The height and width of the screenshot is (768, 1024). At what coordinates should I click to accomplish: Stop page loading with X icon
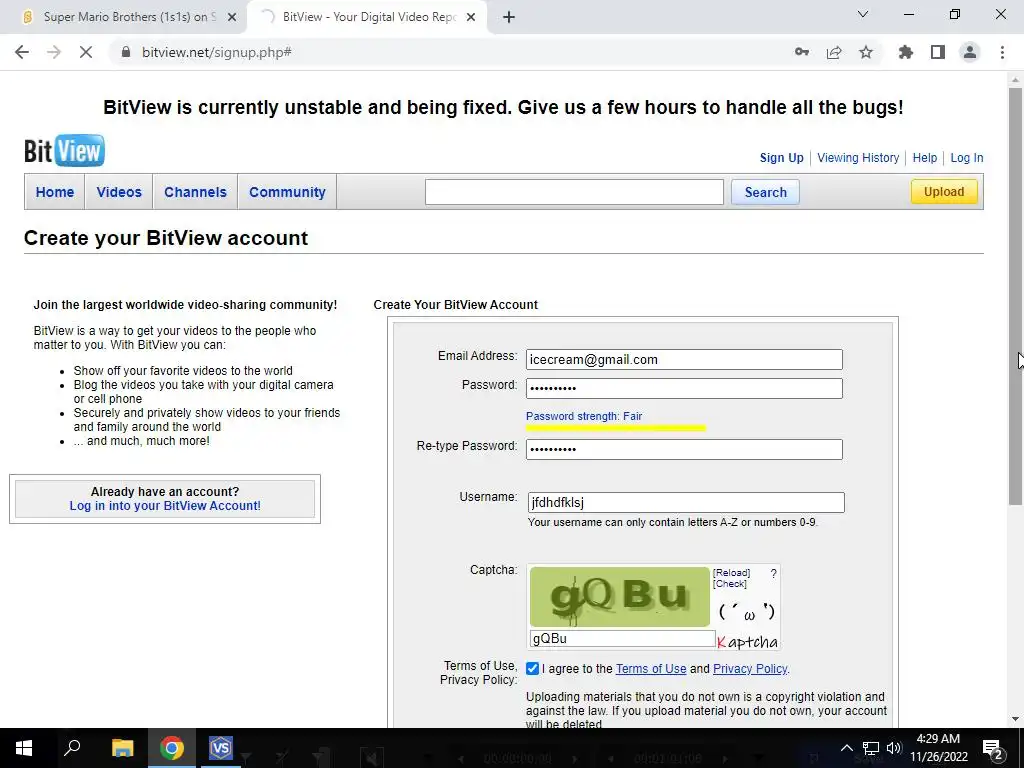click(86, 52)
